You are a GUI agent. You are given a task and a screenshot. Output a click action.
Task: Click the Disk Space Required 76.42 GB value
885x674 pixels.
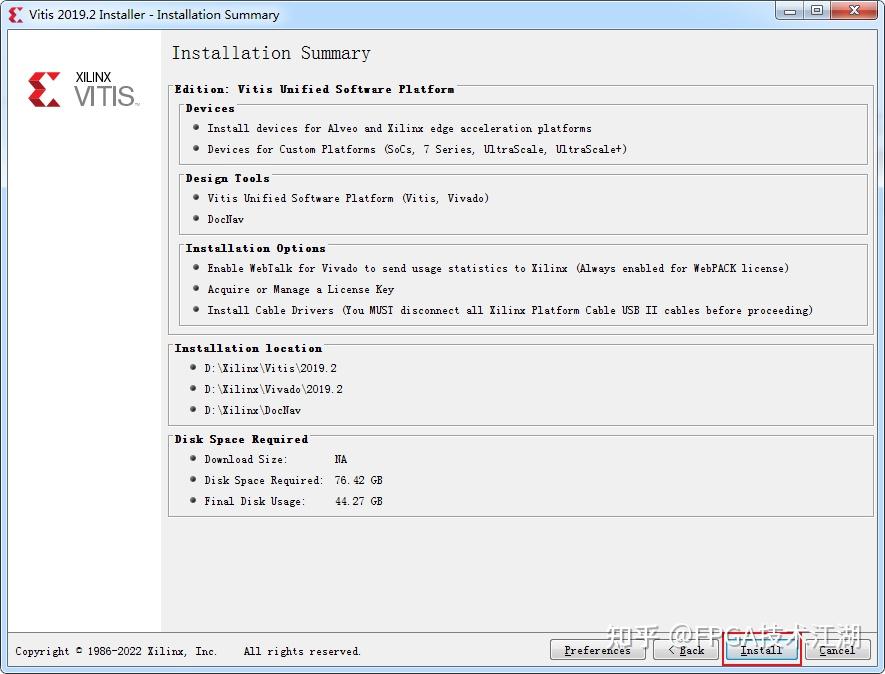(x=358, y=480)
